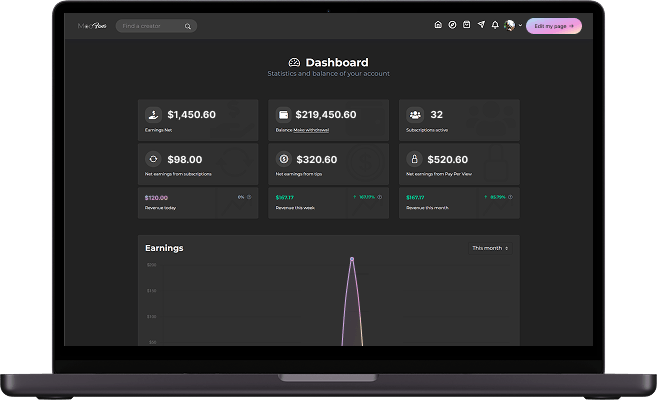Click the info icon on Revenue today
The image size is (657, 401).
click(x=249, y=197)
